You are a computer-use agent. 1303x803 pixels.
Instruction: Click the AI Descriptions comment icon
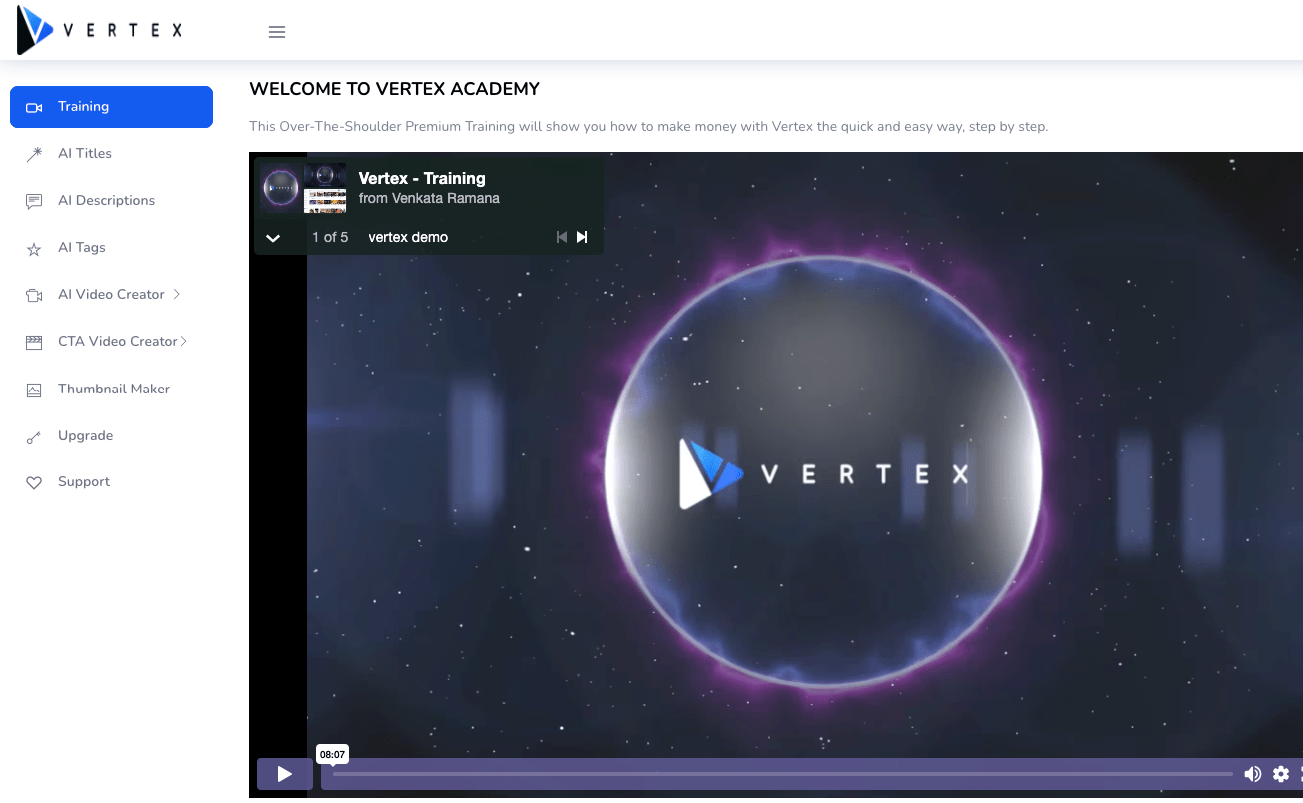coord(35,200)
